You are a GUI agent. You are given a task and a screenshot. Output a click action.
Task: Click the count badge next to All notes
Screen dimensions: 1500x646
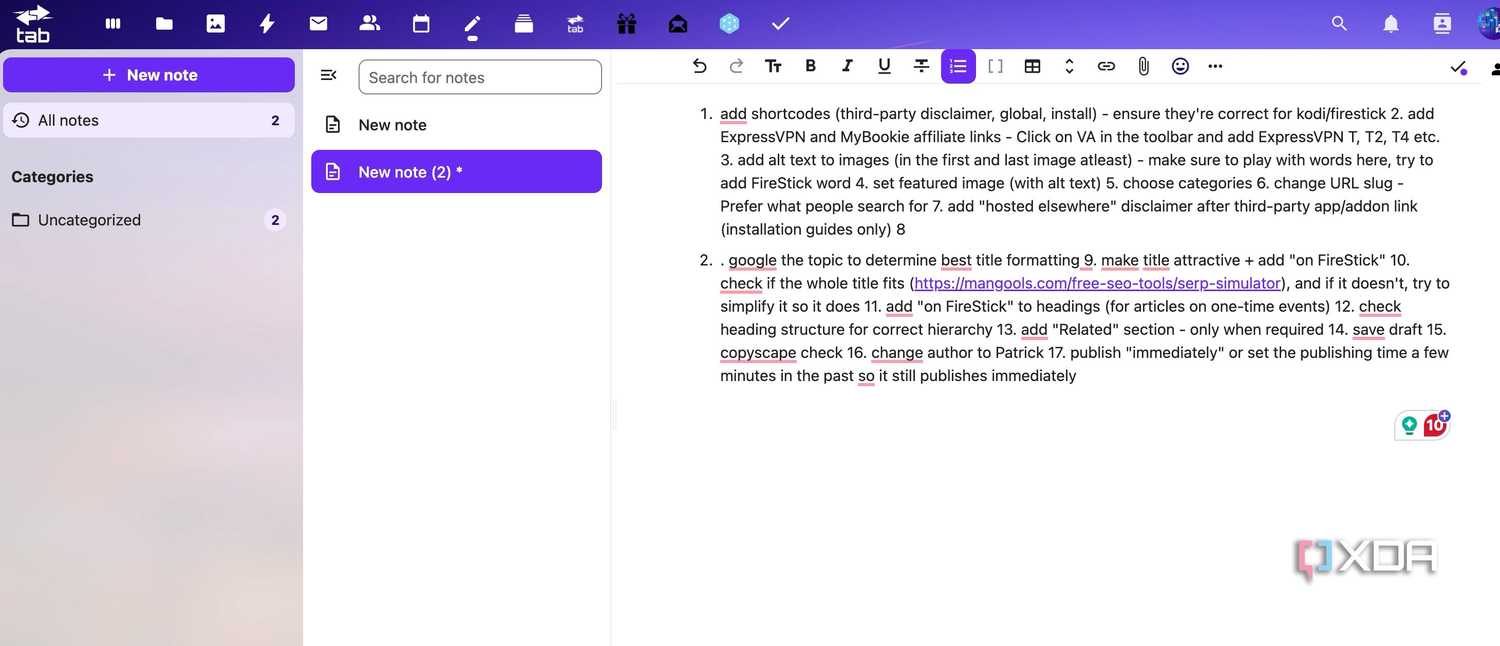(x=275, y=120)
